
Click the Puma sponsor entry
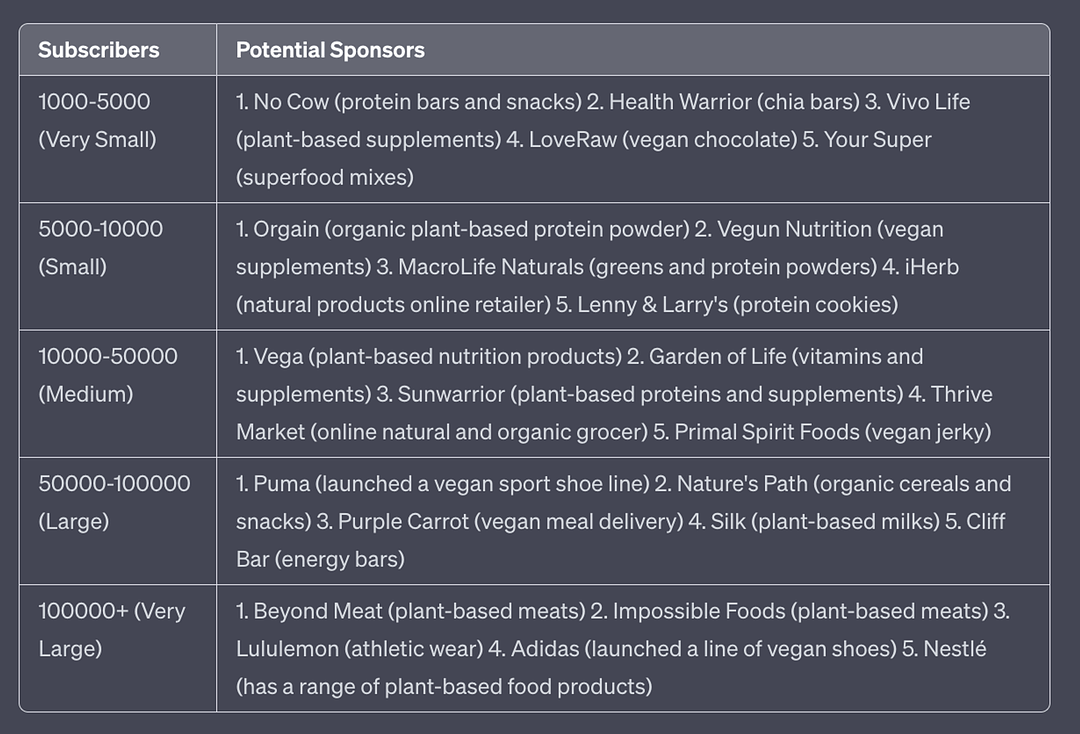(281, 484)
